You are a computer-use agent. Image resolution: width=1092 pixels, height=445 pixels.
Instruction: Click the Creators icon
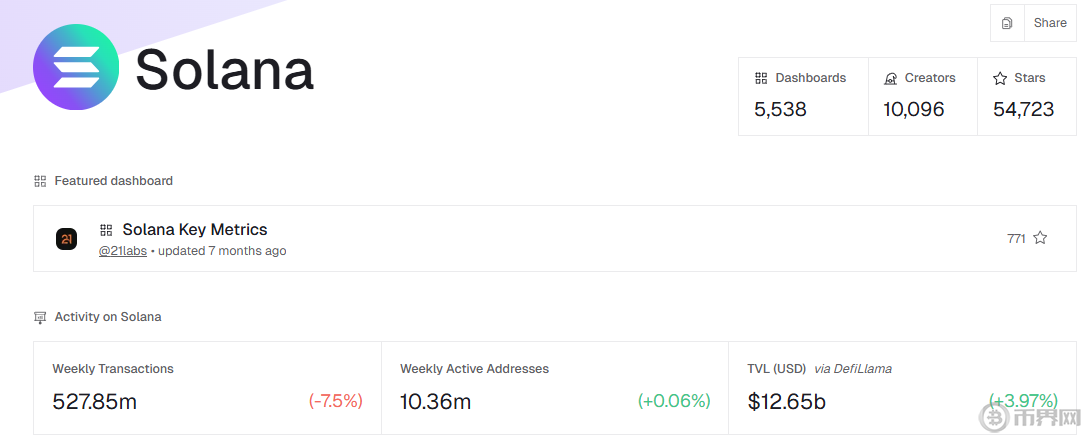coord(890,78)
